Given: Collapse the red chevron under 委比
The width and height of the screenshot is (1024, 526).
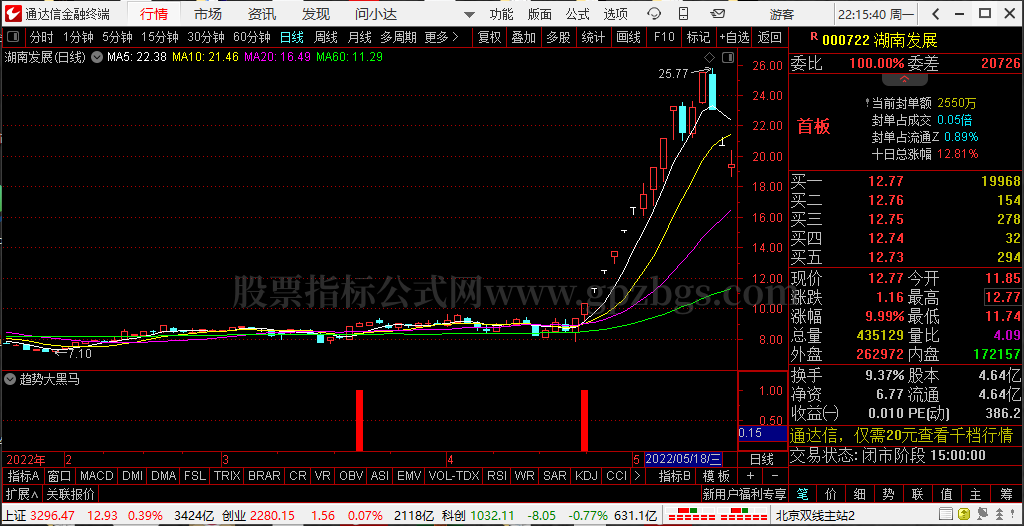Looking at the screenshot, I should click(904, 80).
